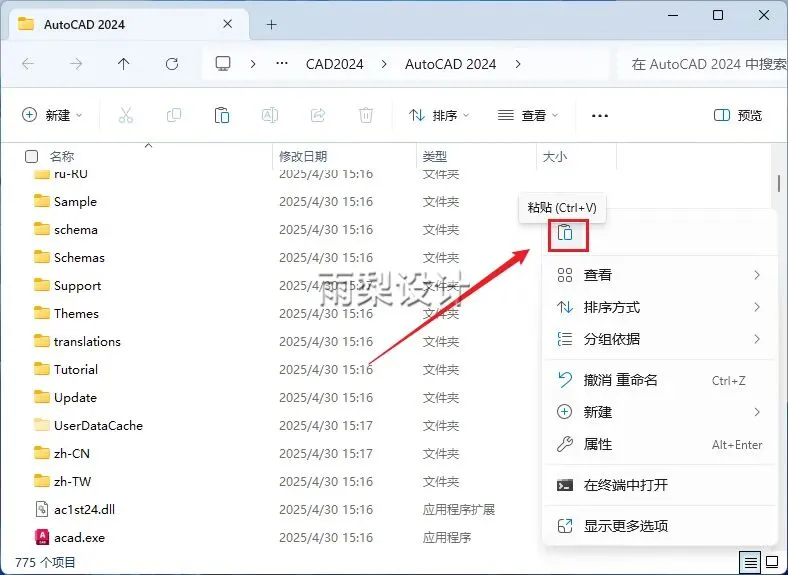788x575 pixels.
Task: Open the 排序 (Sort) dropdown in toolbar
Action: point(439,116)
